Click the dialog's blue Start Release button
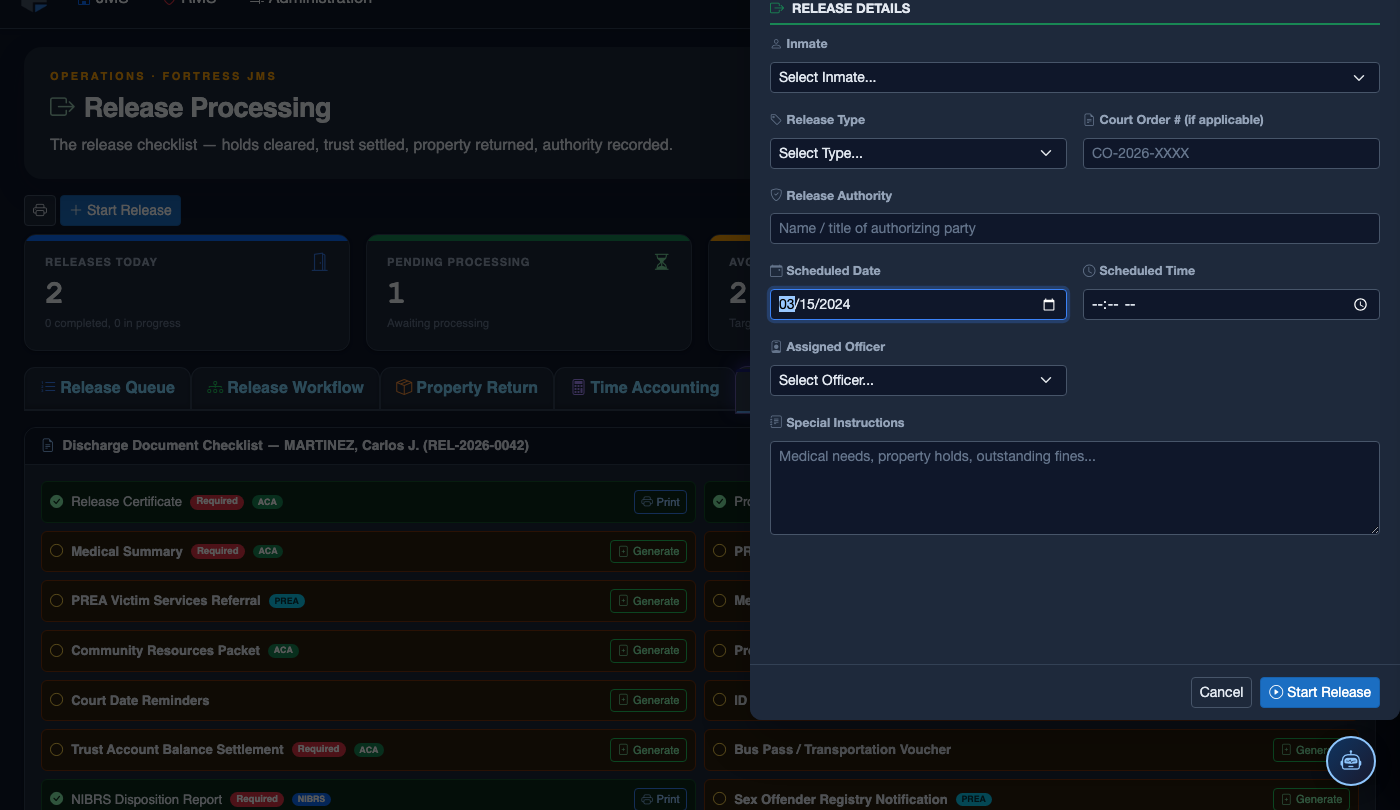Image resolution: width=1400 pixels, height=810 pixels. pos(1320,692)
